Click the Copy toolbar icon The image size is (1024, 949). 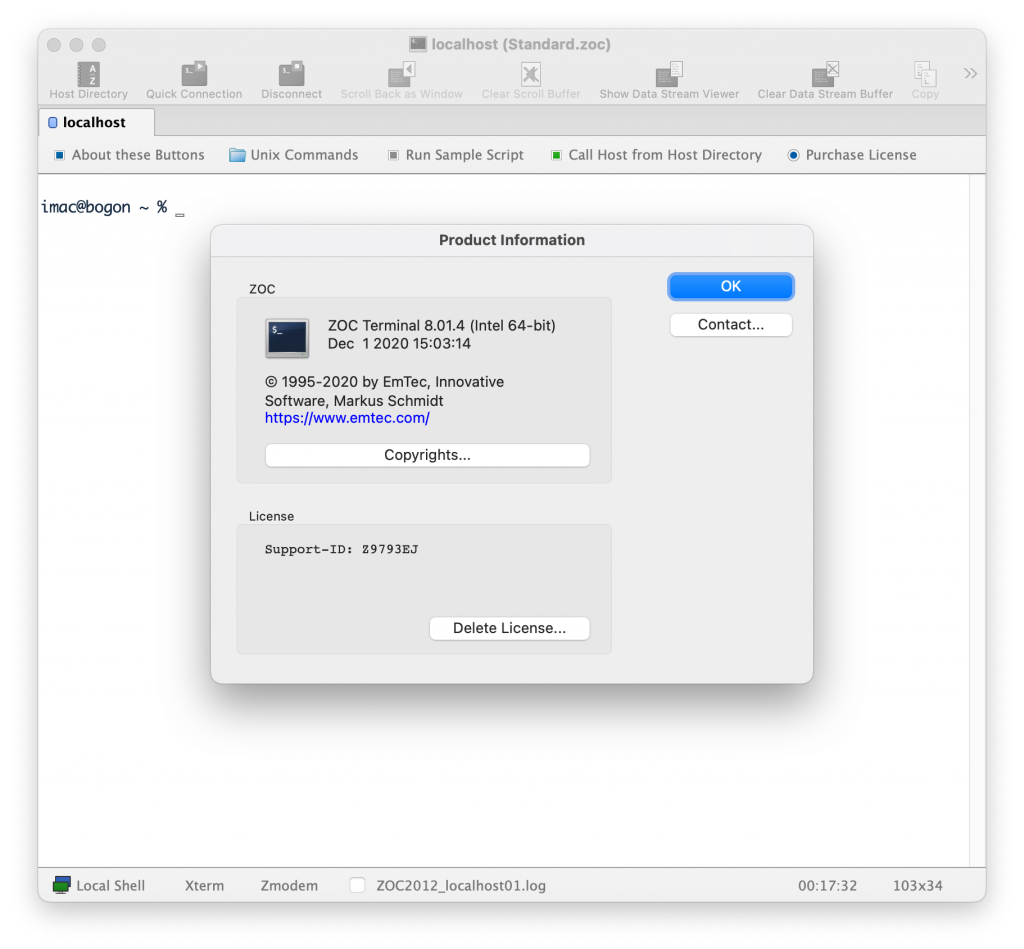[925, 74]
